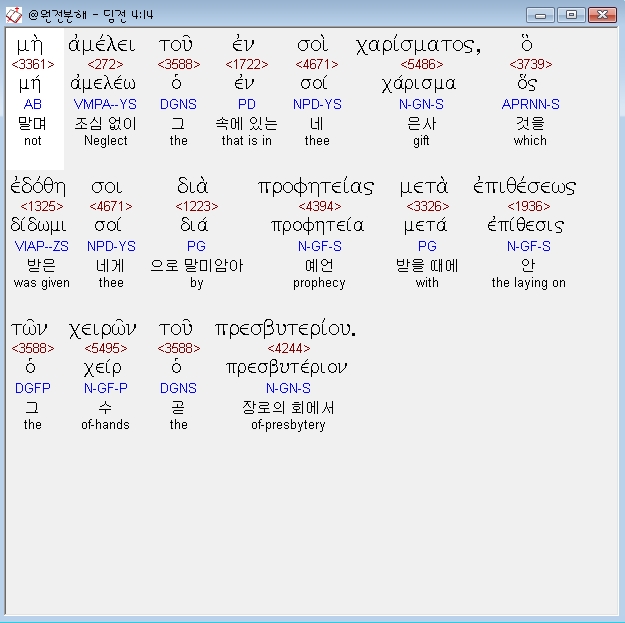
Task: Open Strong's number <5486>
Action: 422,64
